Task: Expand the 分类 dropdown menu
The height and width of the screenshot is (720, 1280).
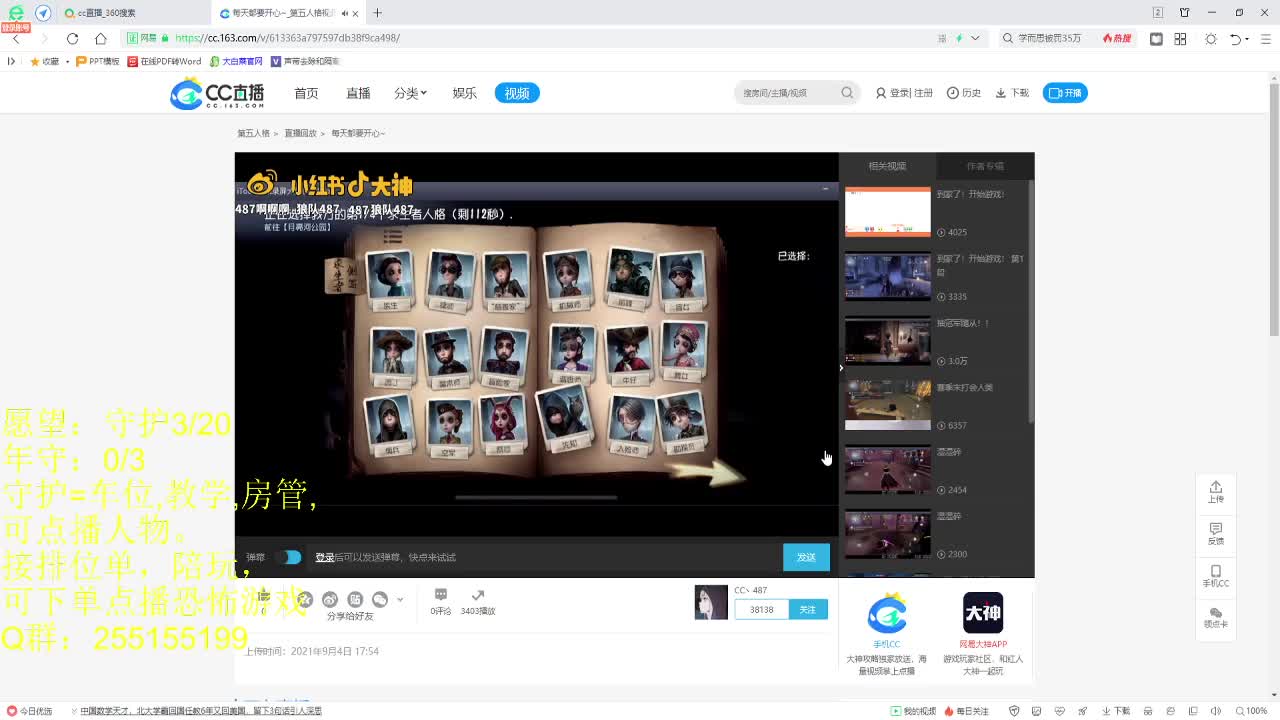Action: click(410, 93)
